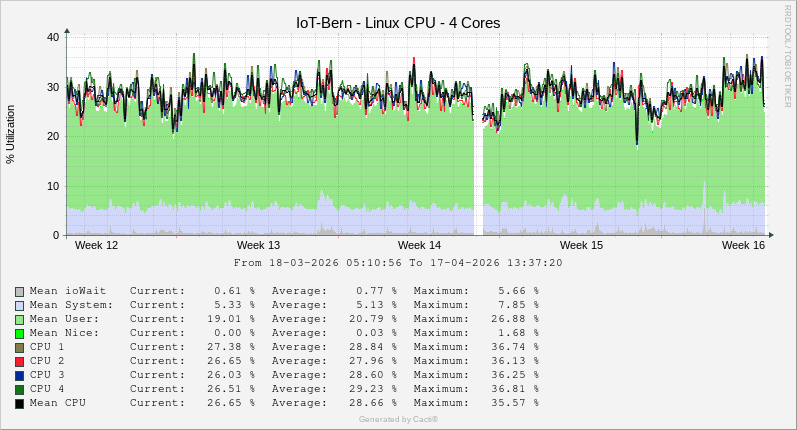Click the CPU 1 legend color swatch

click(19, 347)
